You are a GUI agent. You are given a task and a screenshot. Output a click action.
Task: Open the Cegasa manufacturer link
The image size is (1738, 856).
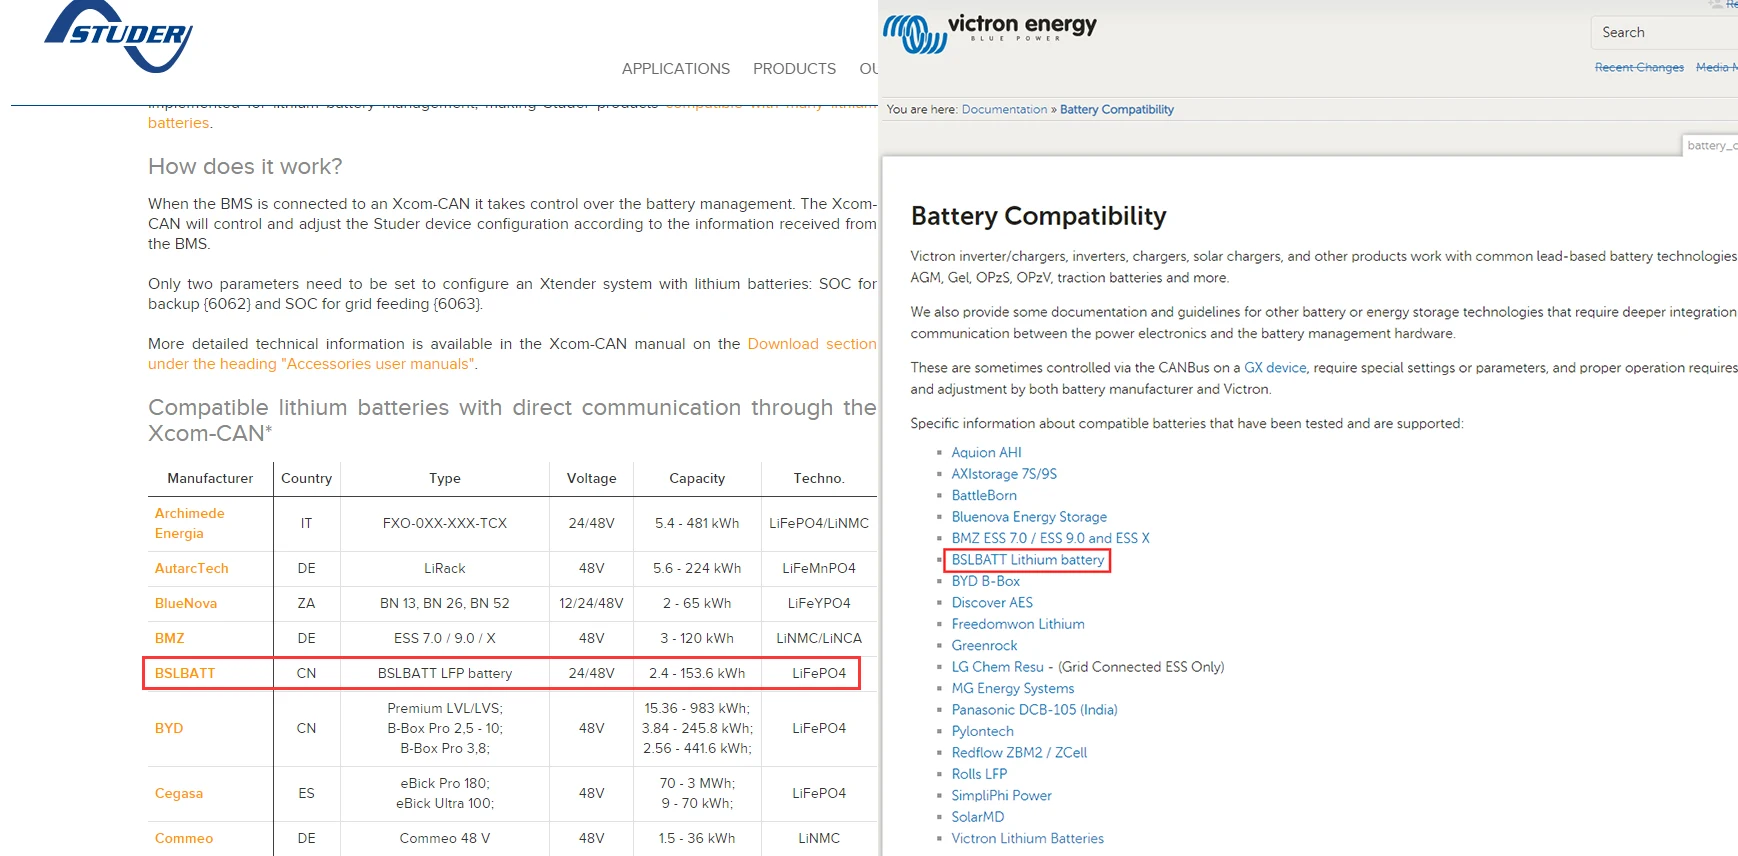tap(178, 793)
